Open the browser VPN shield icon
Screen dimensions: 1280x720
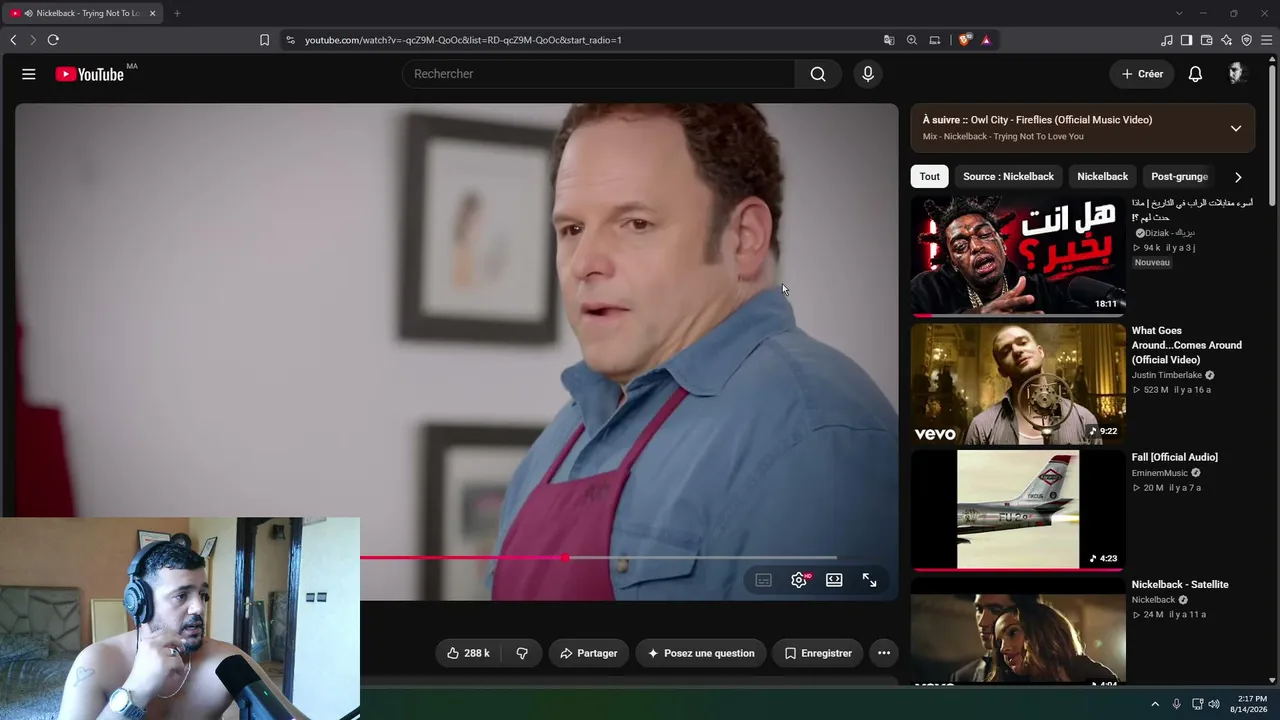coord(1246,40)
